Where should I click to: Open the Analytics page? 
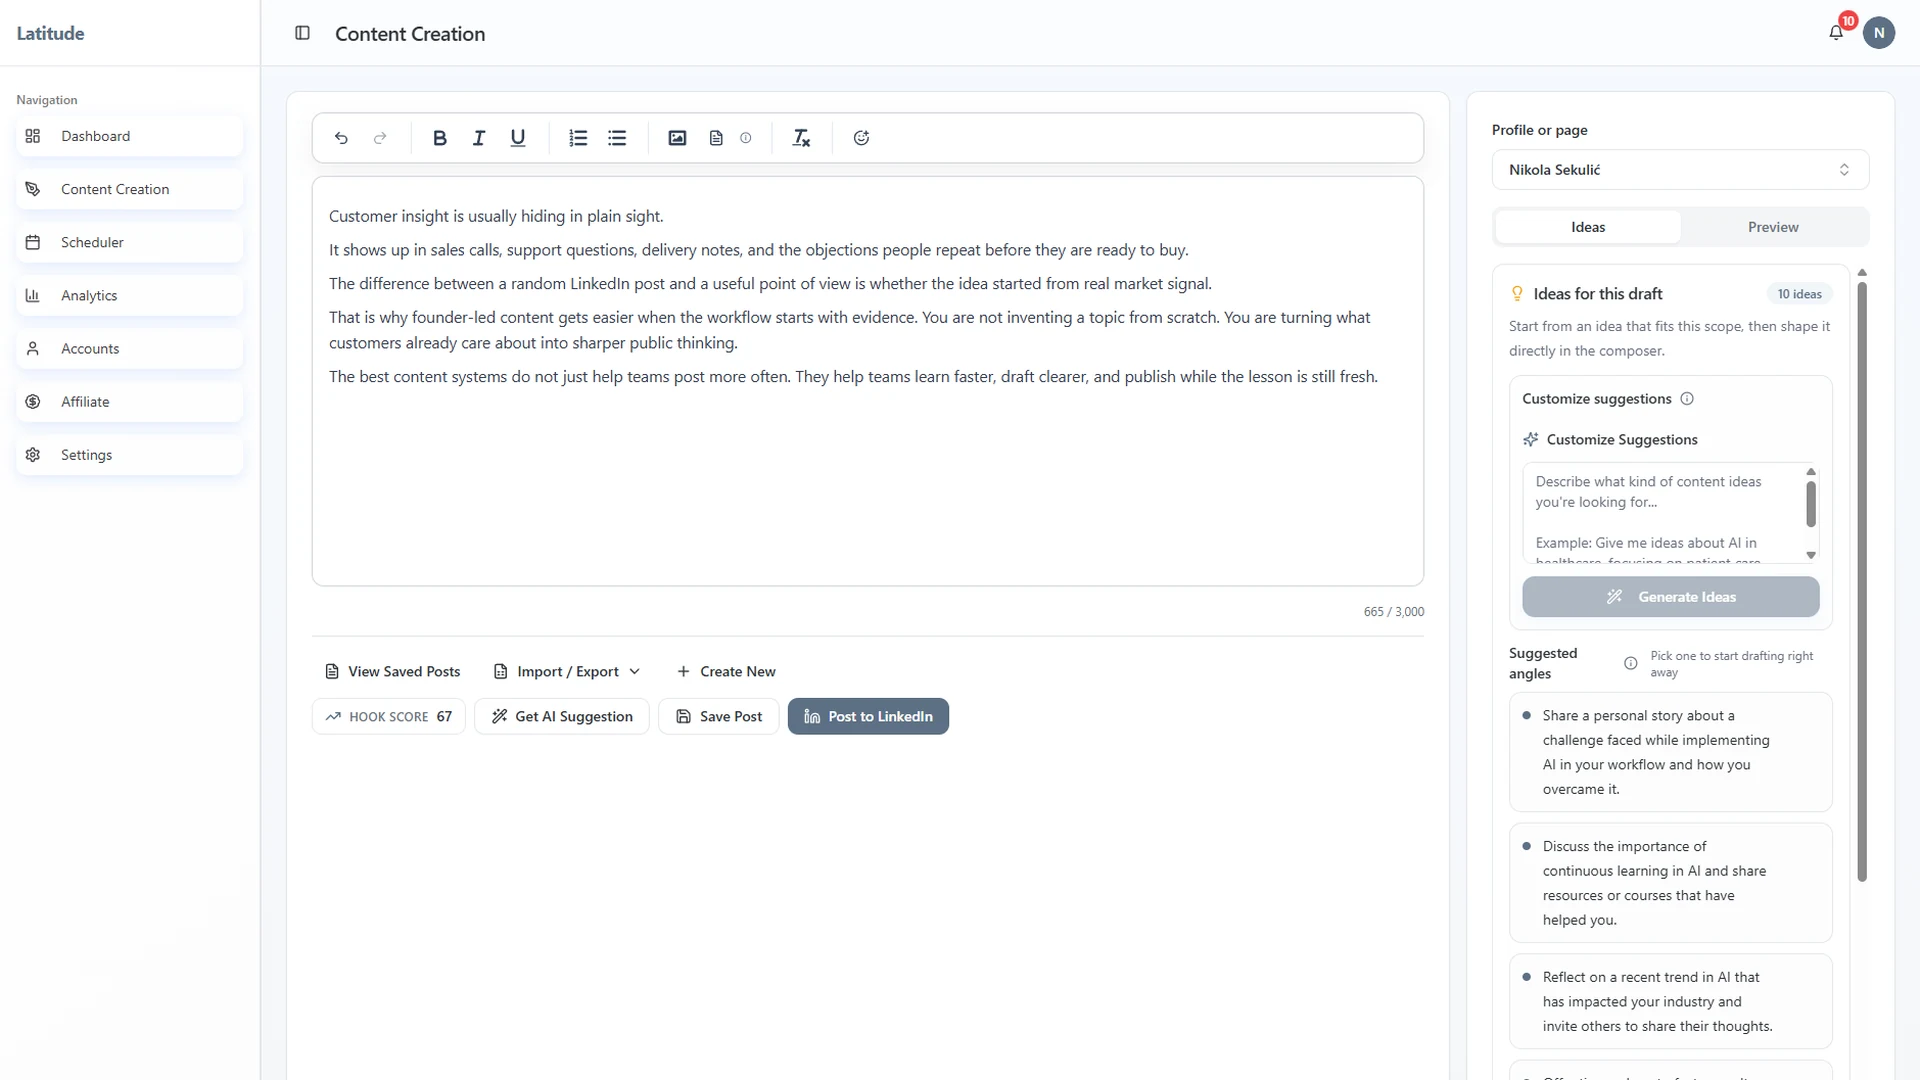(129, 295)
